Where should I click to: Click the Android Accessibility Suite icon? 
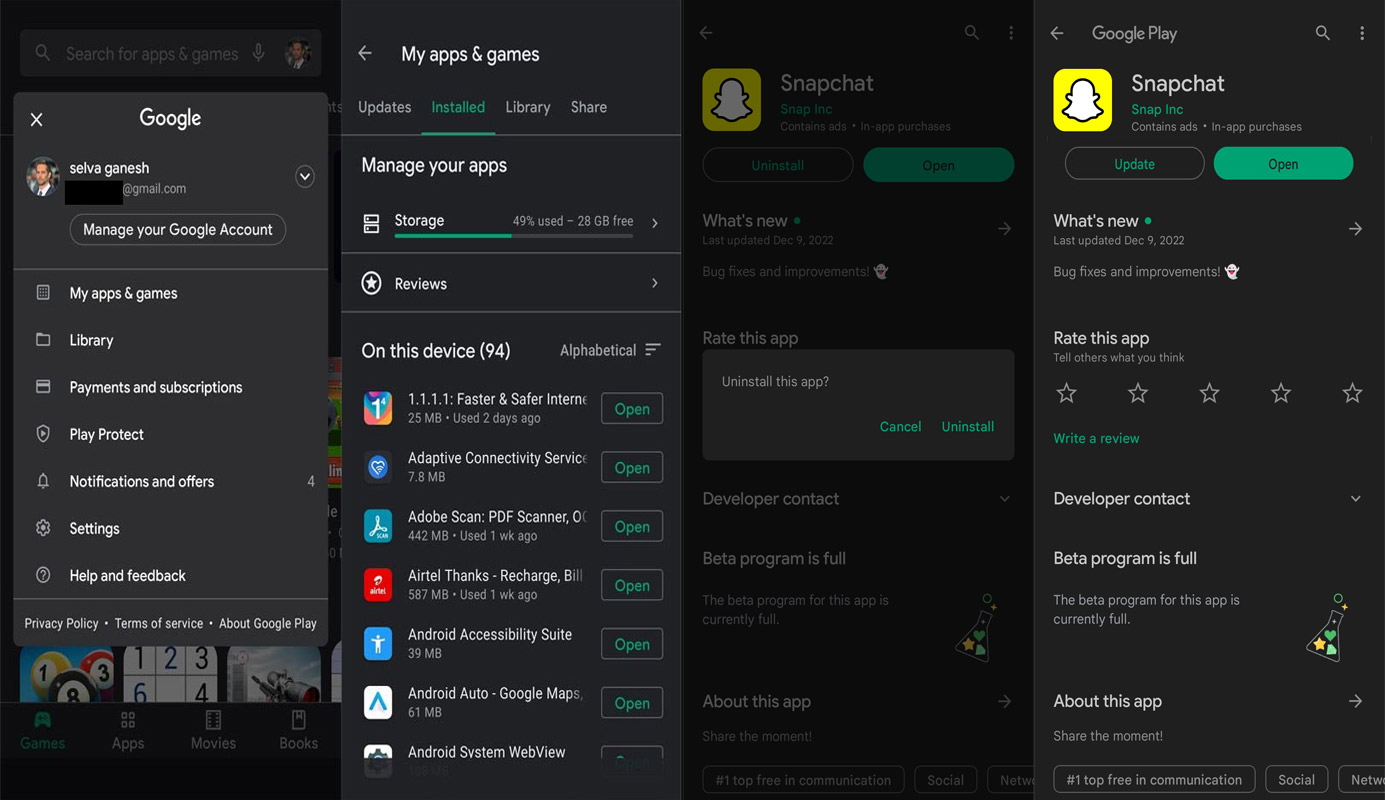click(x=378, y=643)
